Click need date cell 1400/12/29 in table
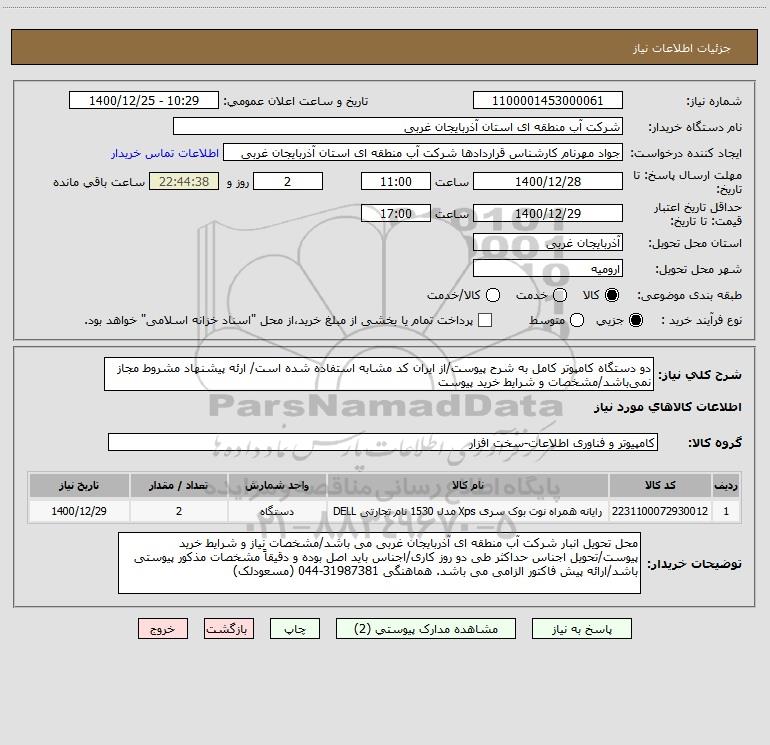 point(79,511)
